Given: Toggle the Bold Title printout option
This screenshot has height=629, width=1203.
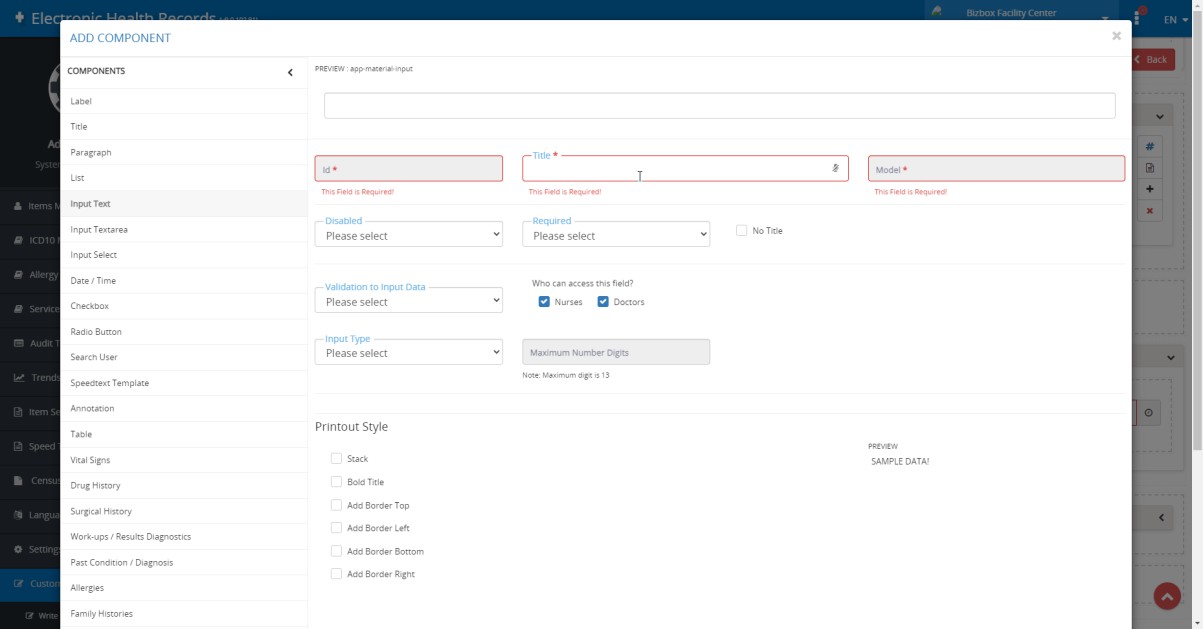Looking at the screenshot, I should click(x=336, y=482).
